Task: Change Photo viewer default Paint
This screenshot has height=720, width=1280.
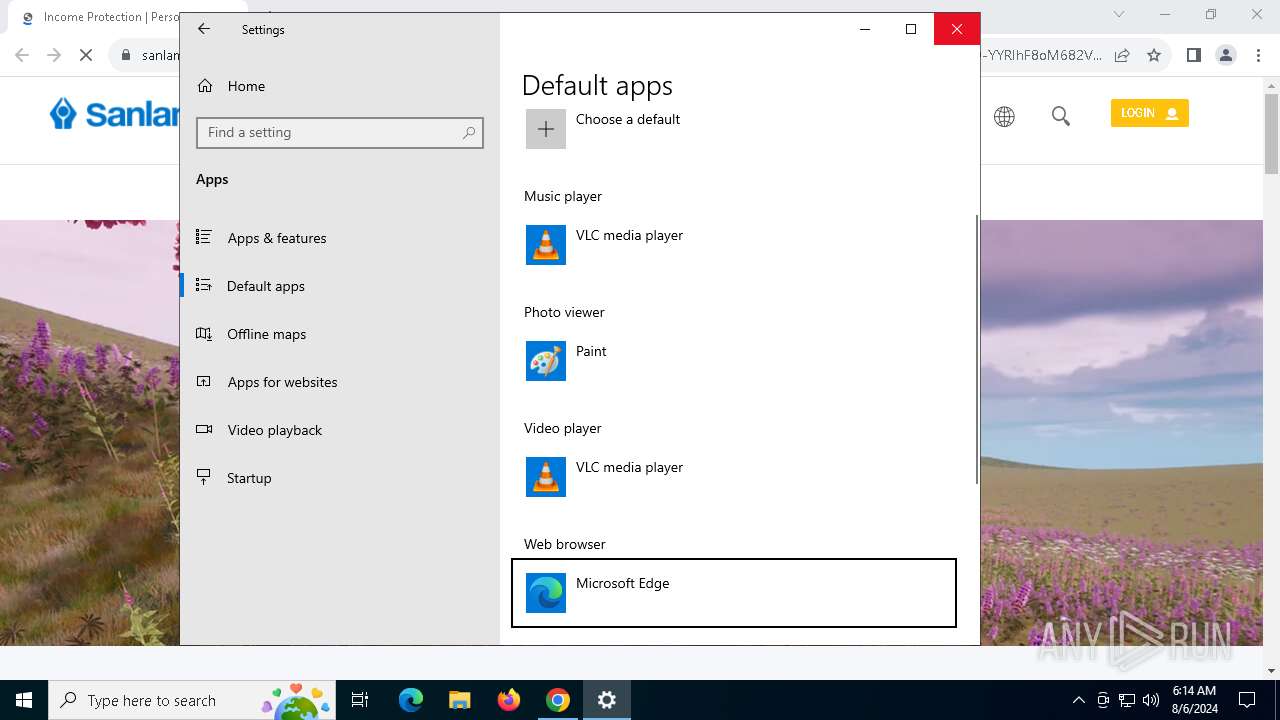Action: click(734, 361)
